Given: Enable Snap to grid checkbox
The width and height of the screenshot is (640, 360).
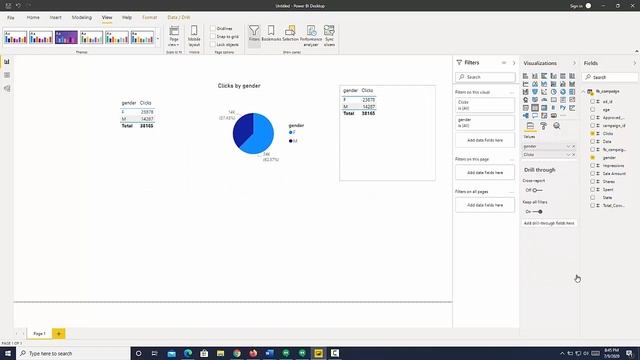Looking at the screenshot, I should pyautogui.click(x=213, y=36).
